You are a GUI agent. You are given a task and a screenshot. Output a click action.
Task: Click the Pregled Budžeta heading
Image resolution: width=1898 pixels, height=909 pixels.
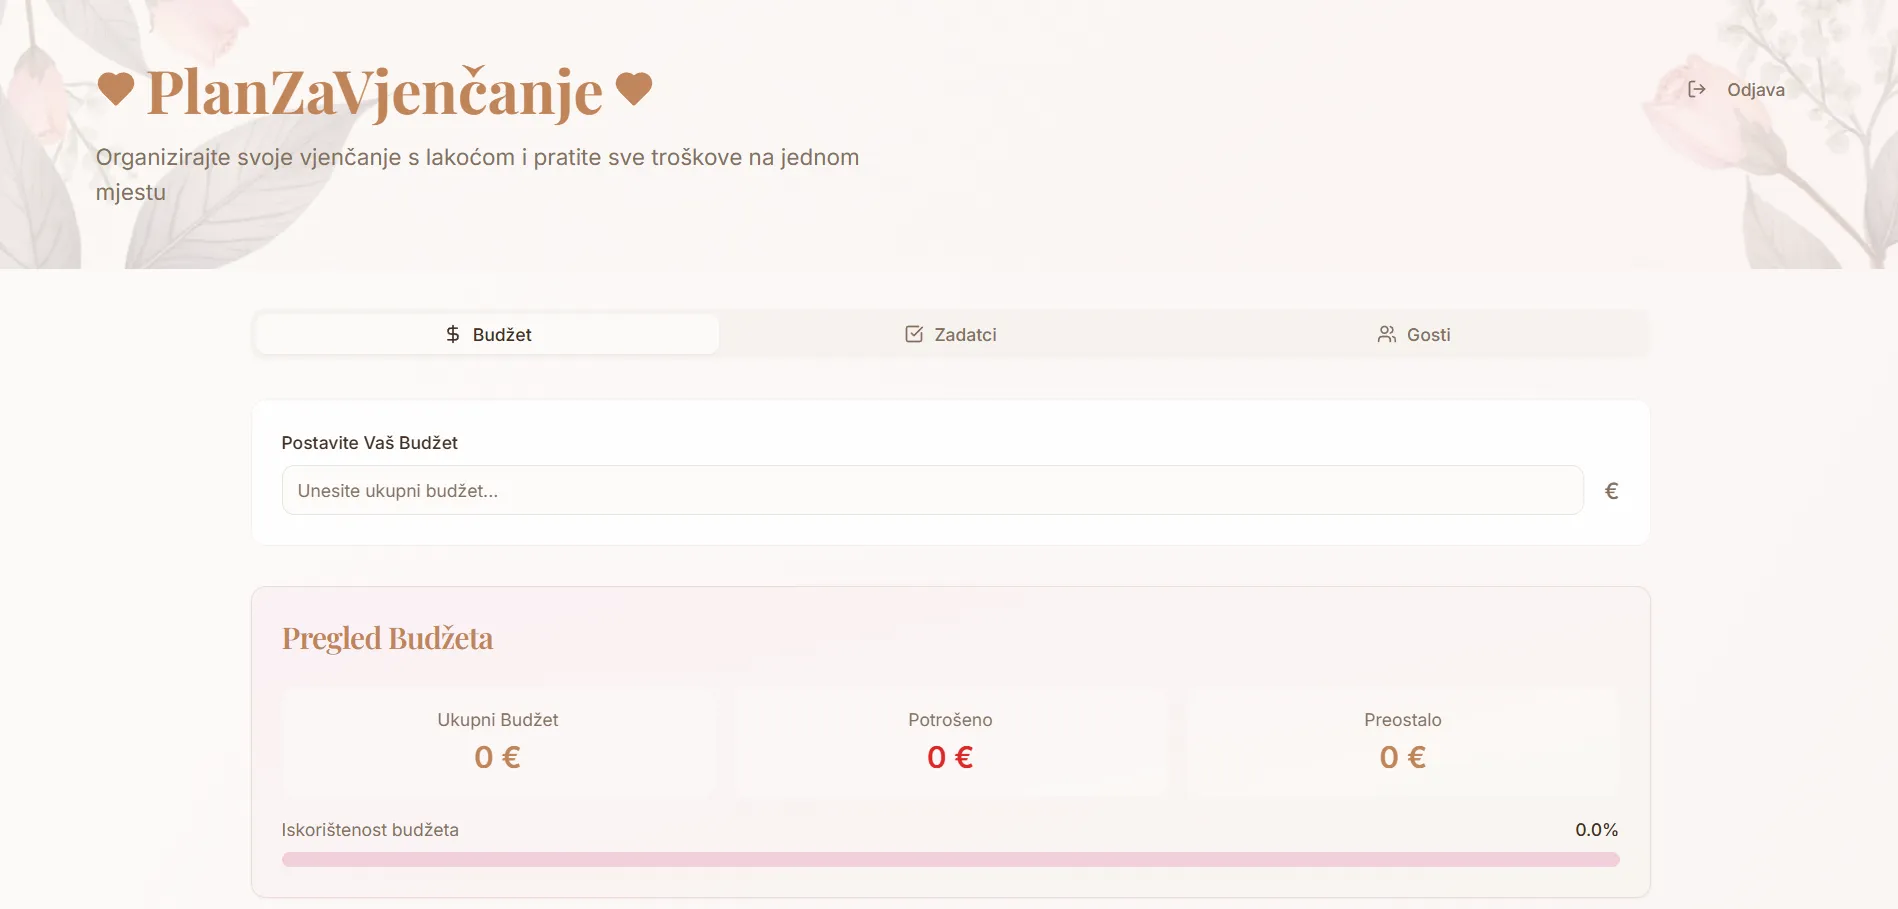pos(387,638)
